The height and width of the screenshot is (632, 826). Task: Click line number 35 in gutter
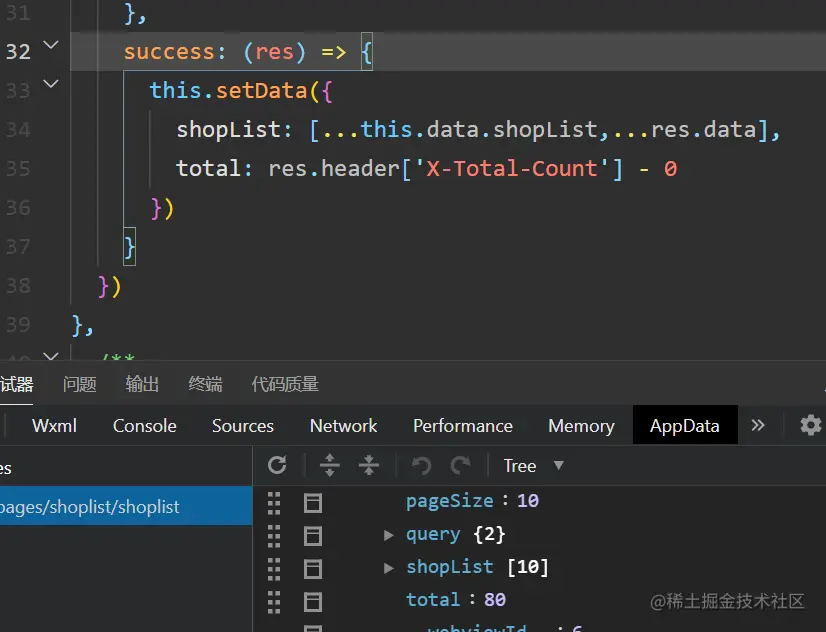tap(18, 169)
